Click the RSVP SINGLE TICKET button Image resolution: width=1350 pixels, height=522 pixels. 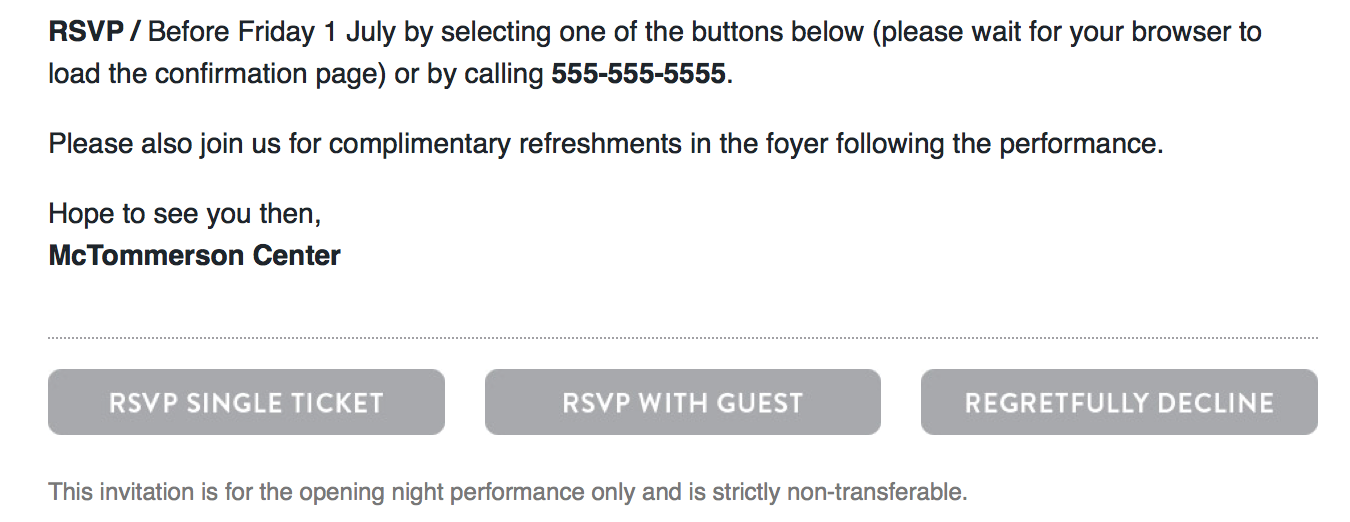coord(246,402)
